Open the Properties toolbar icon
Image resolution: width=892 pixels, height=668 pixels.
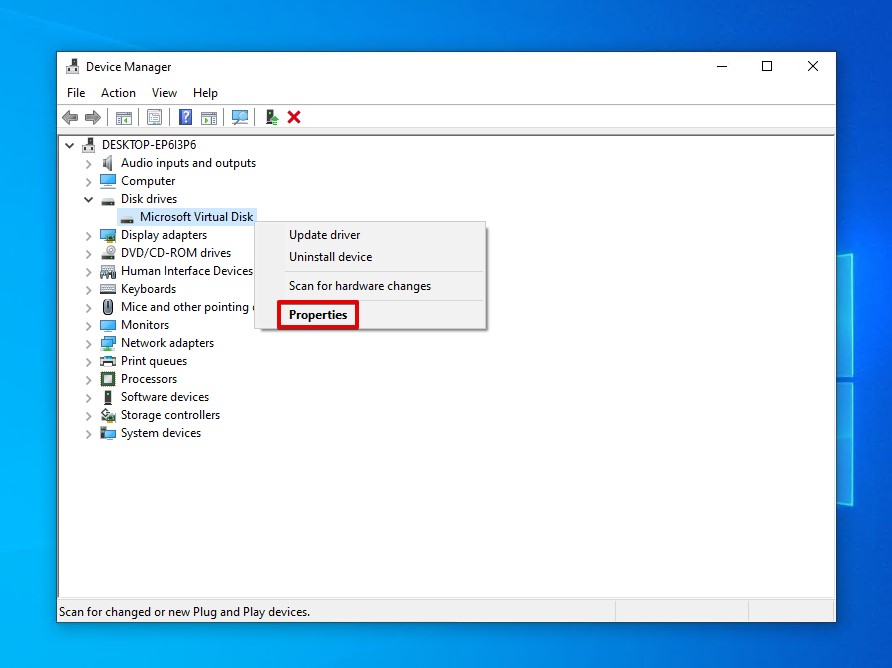(154, 118)
